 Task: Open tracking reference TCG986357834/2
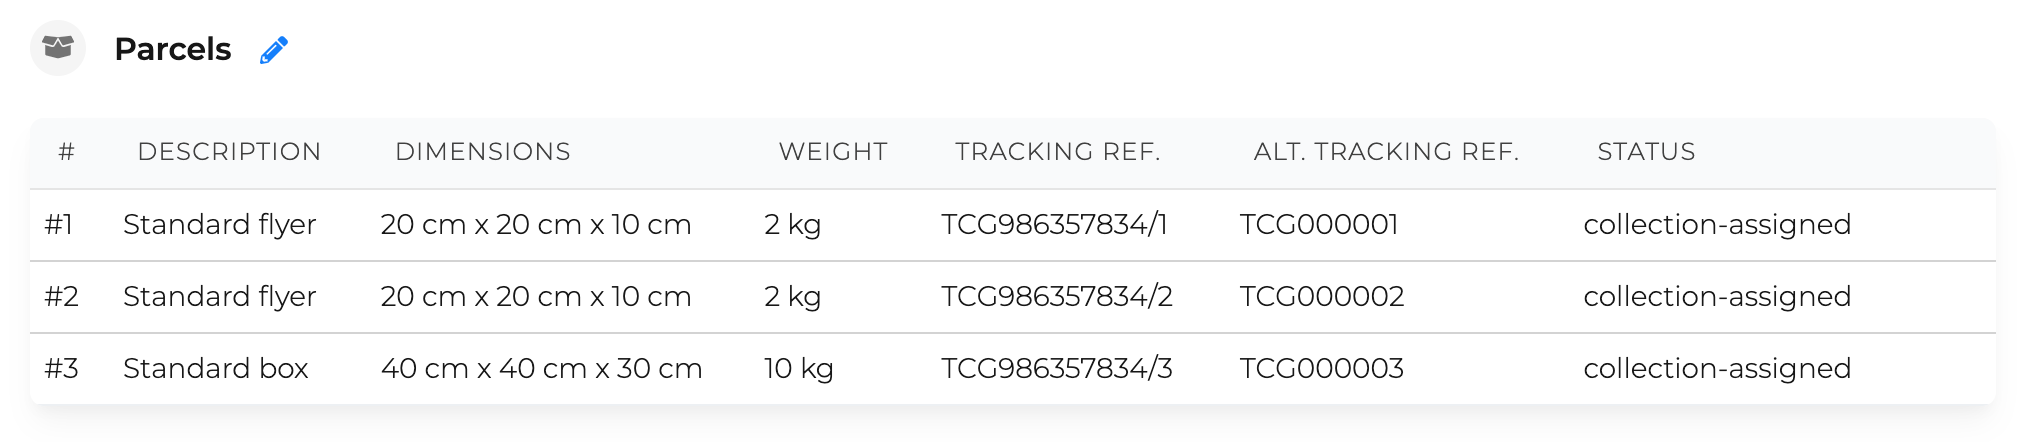coord(1057,296)
